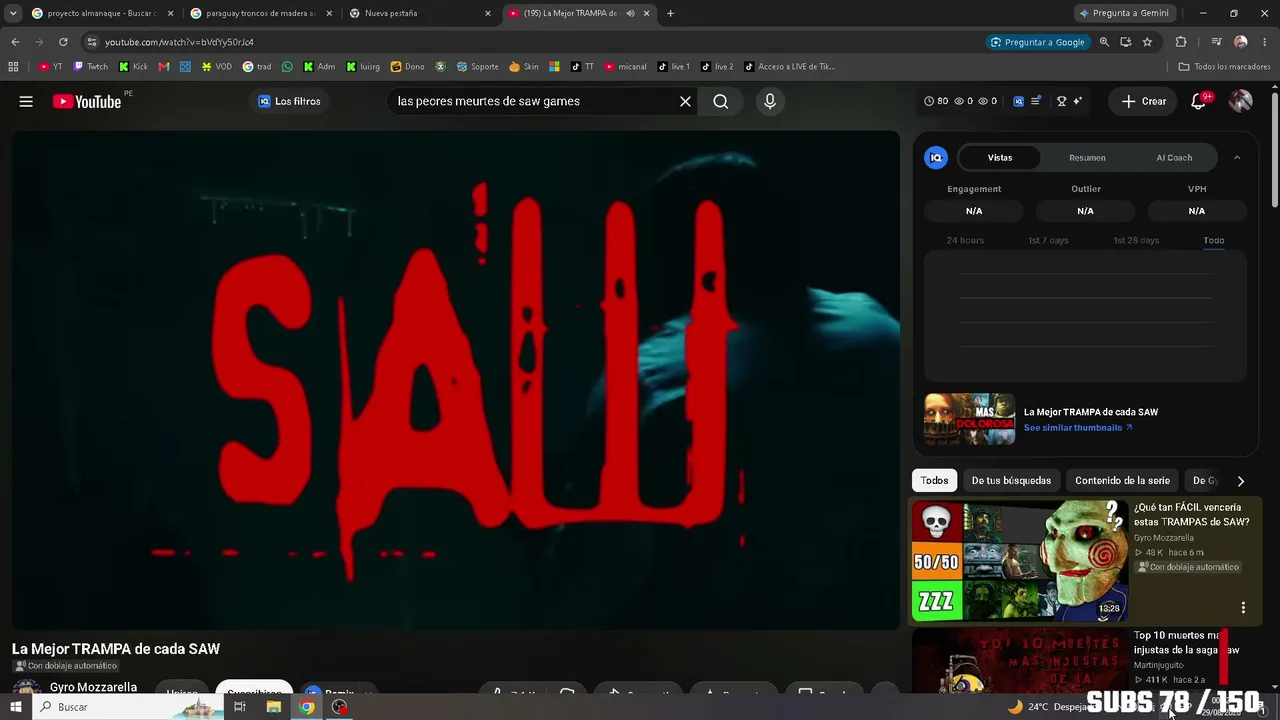The image size is (1280, 720).
Task: Open the Gyro Mozzarella channel name
Action: [93, 687]
